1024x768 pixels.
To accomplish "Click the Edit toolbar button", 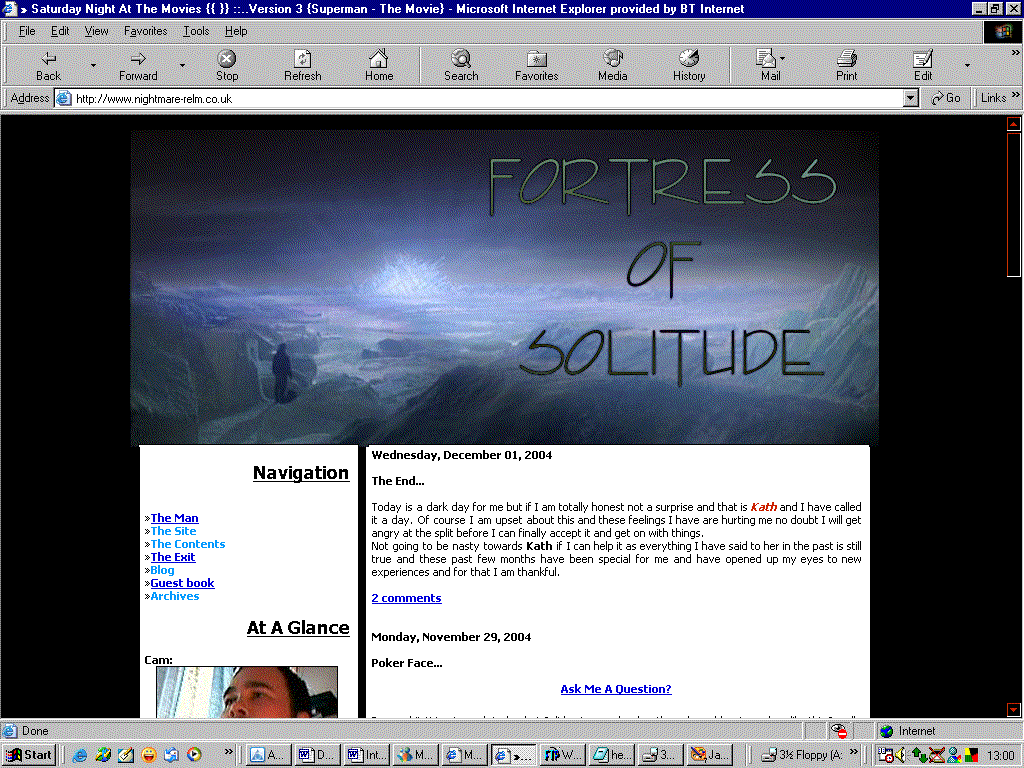I will click(x=923, y=65).
